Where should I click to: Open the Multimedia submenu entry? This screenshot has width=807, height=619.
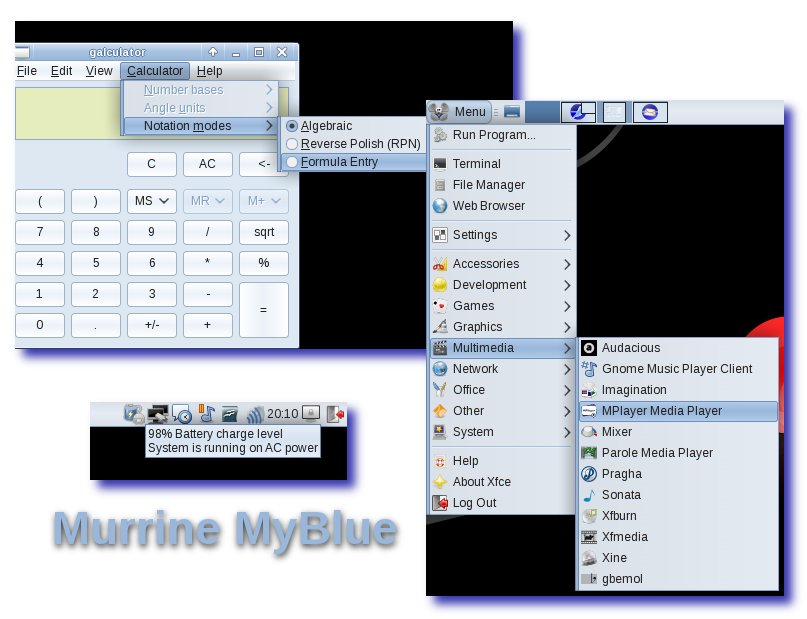(502, 348)
